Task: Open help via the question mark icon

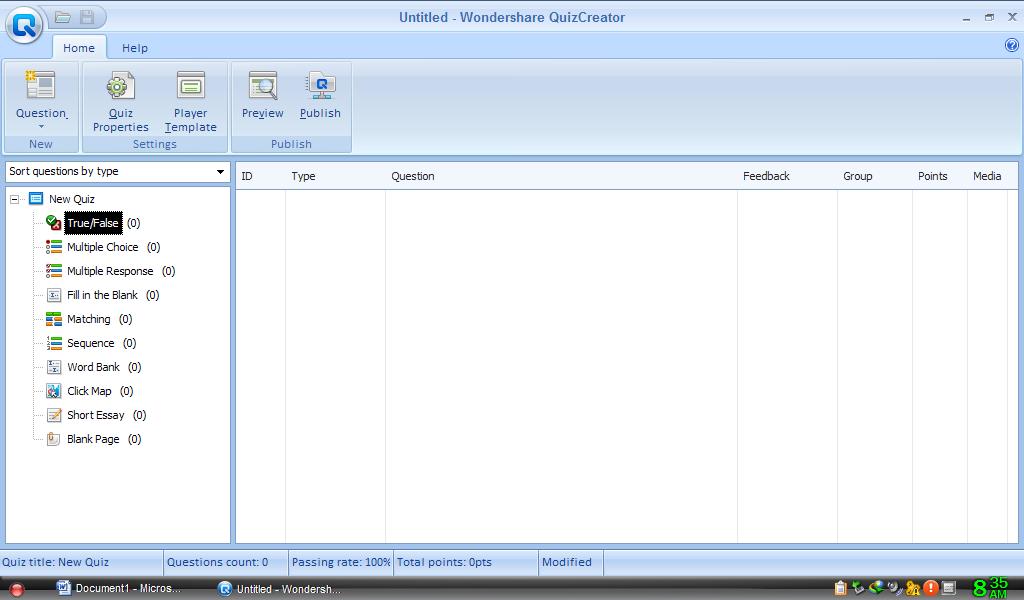Action: tap(1012, 45)
